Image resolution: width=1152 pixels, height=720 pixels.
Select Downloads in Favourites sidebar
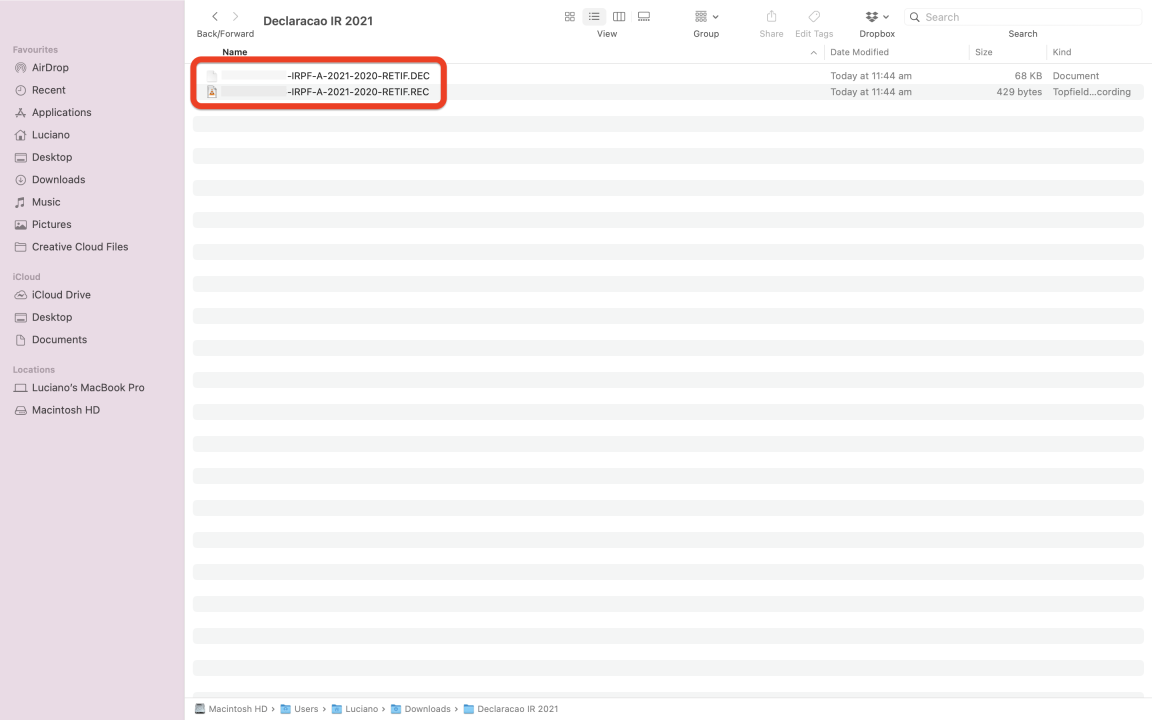(58, 180)
